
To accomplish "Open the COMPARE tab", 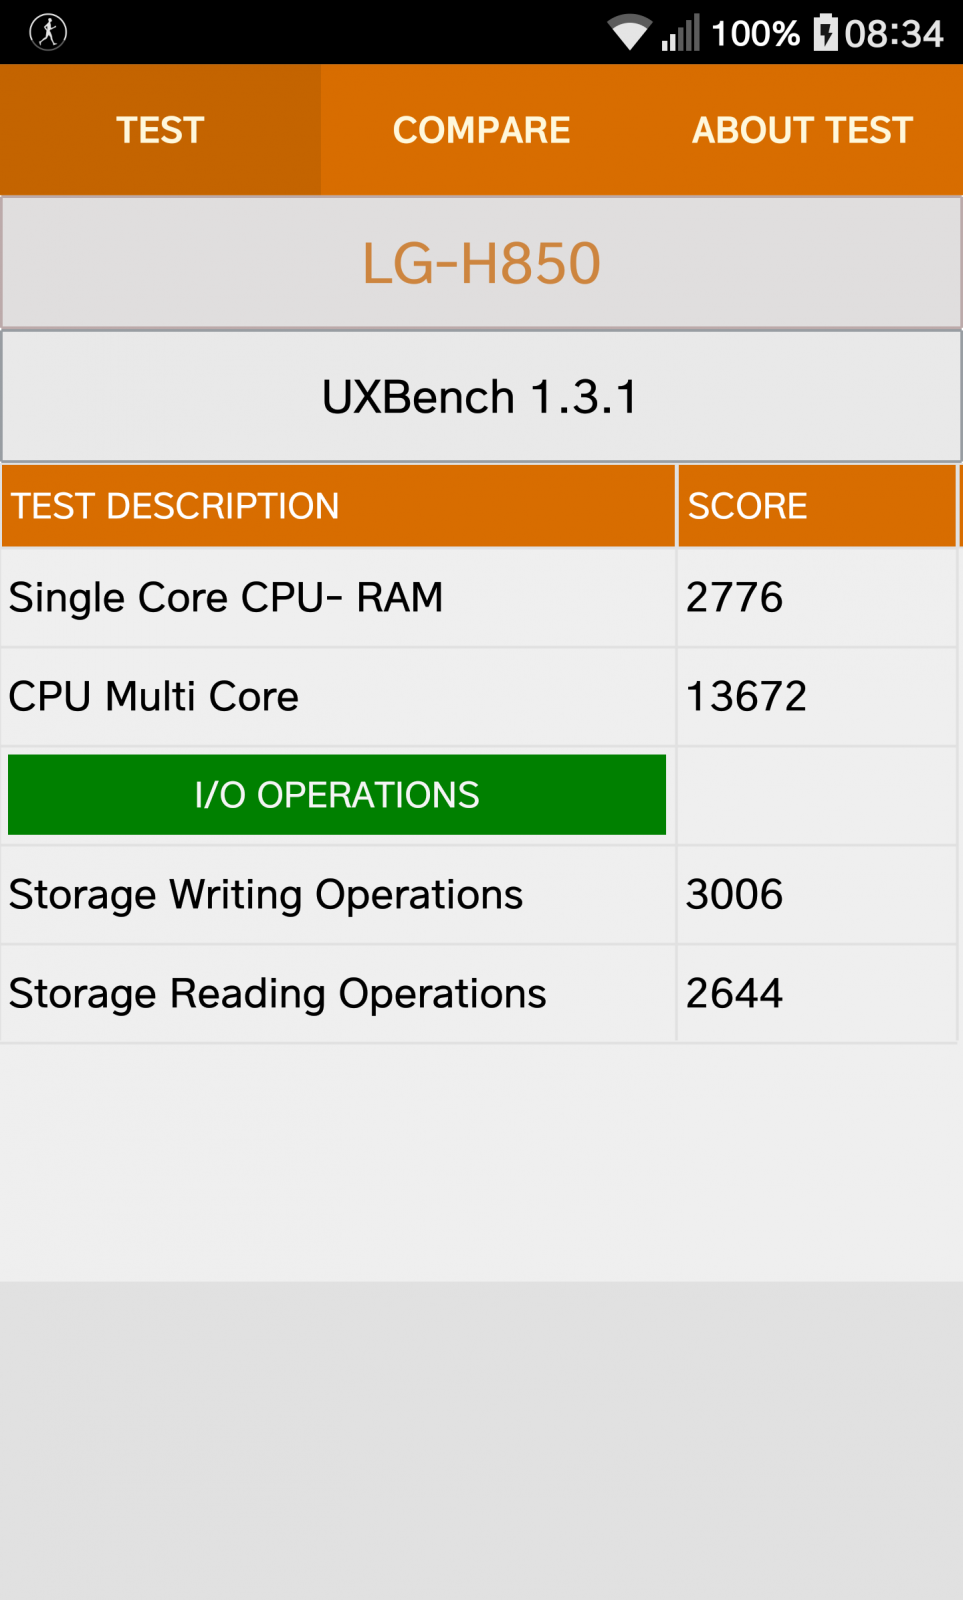I will point(482,130).
